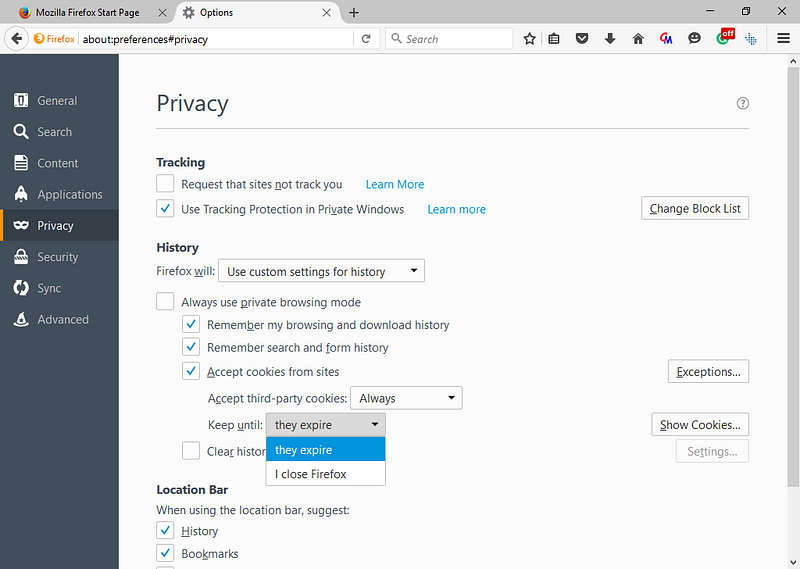
Task: Enable Request that sites not track you
Action: point(165,183)
